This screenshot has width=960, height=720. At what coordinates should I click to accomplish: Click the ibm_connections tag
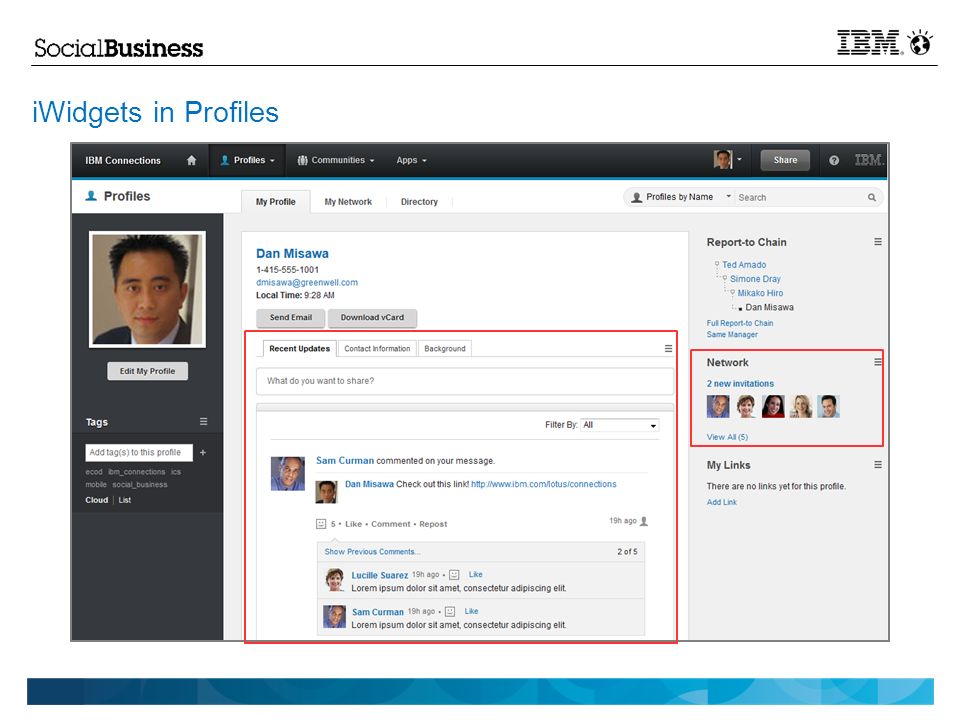(137, 471)
